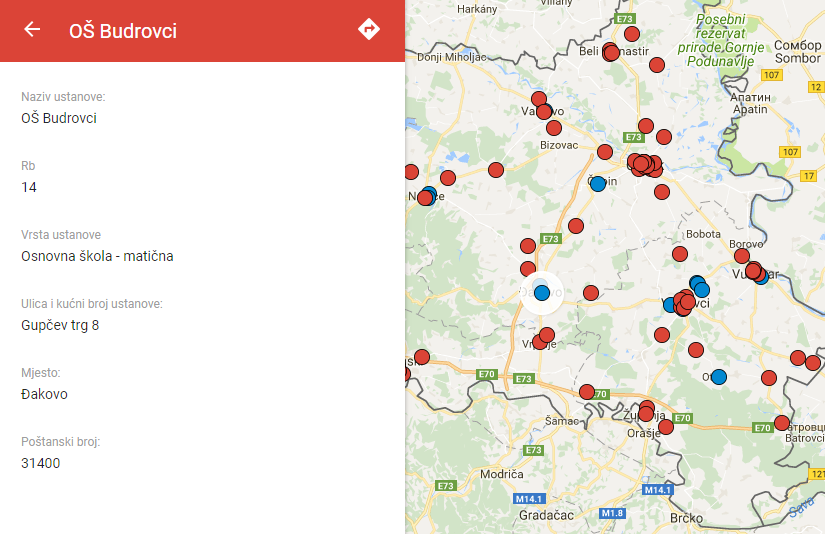825x534 pixels.
Task: Click the Bobota map label
Action: (x=703, y=234)
